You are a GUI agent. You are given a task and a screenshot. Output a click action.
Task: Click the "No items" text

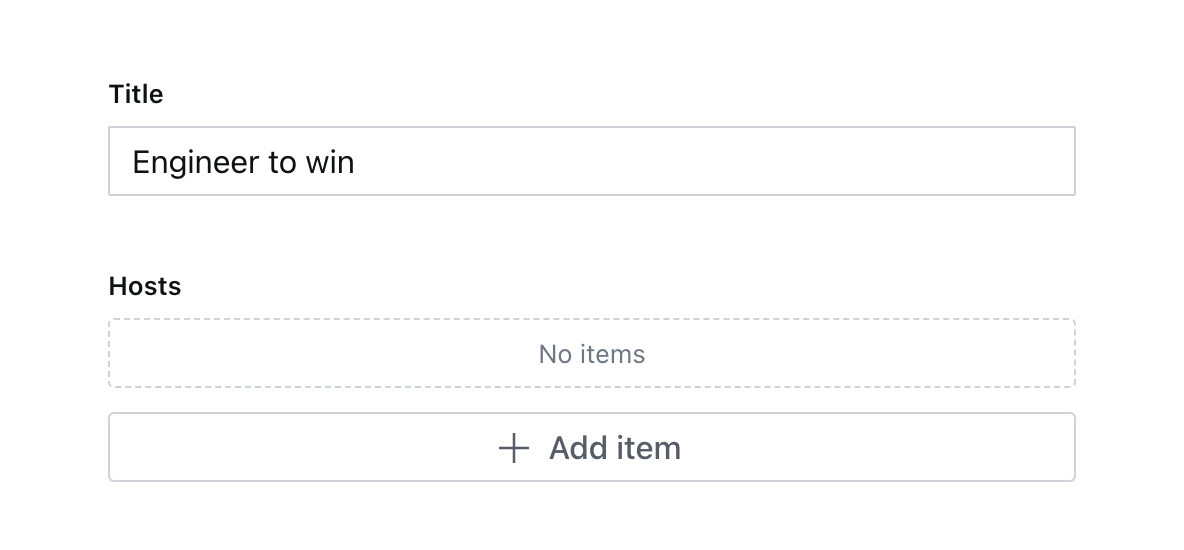[x=591, y=354]
